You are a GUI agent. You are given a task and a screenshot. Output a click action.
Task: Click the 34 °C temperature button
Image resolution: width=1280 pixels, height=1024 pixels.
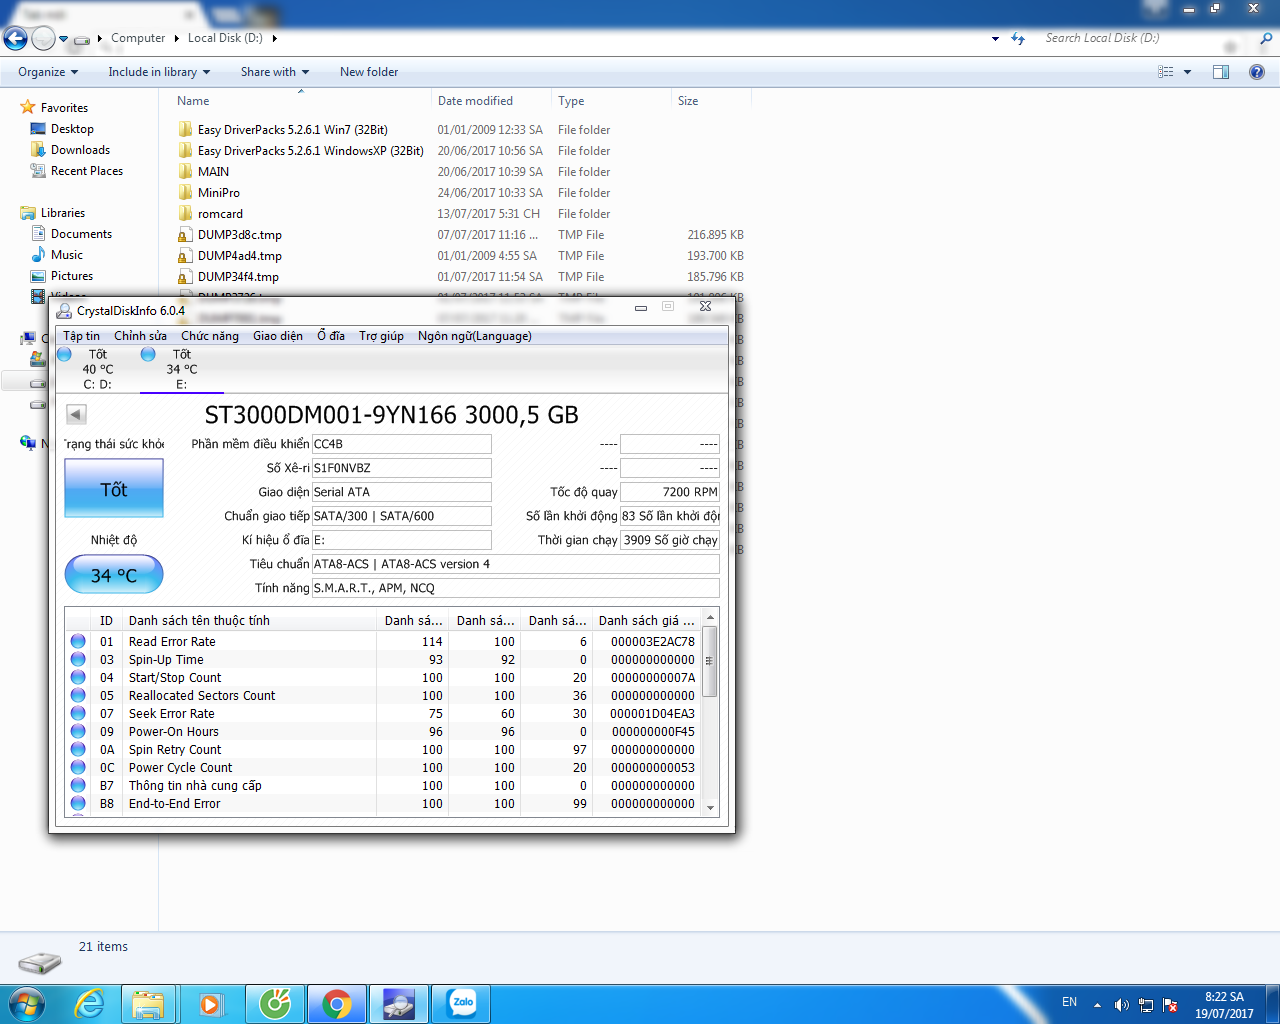click(x=114, y=575)
